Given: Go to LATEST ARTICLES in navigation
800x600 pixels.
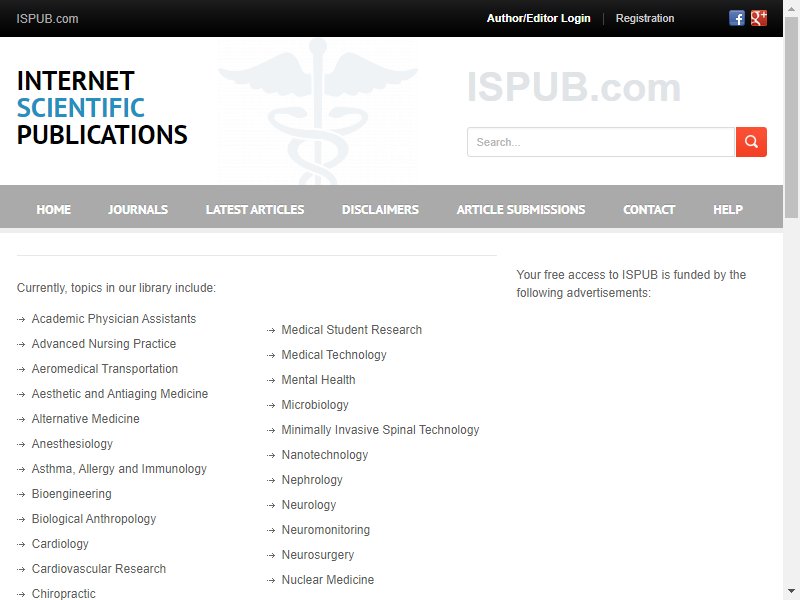Looking at the screenshot, I should point(255,210).
